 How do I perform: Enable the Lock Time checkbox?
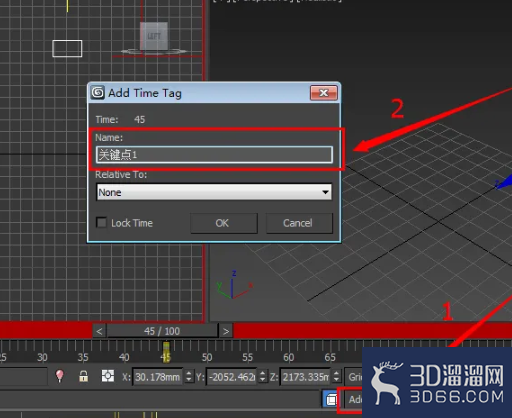(x=101, y=222)
